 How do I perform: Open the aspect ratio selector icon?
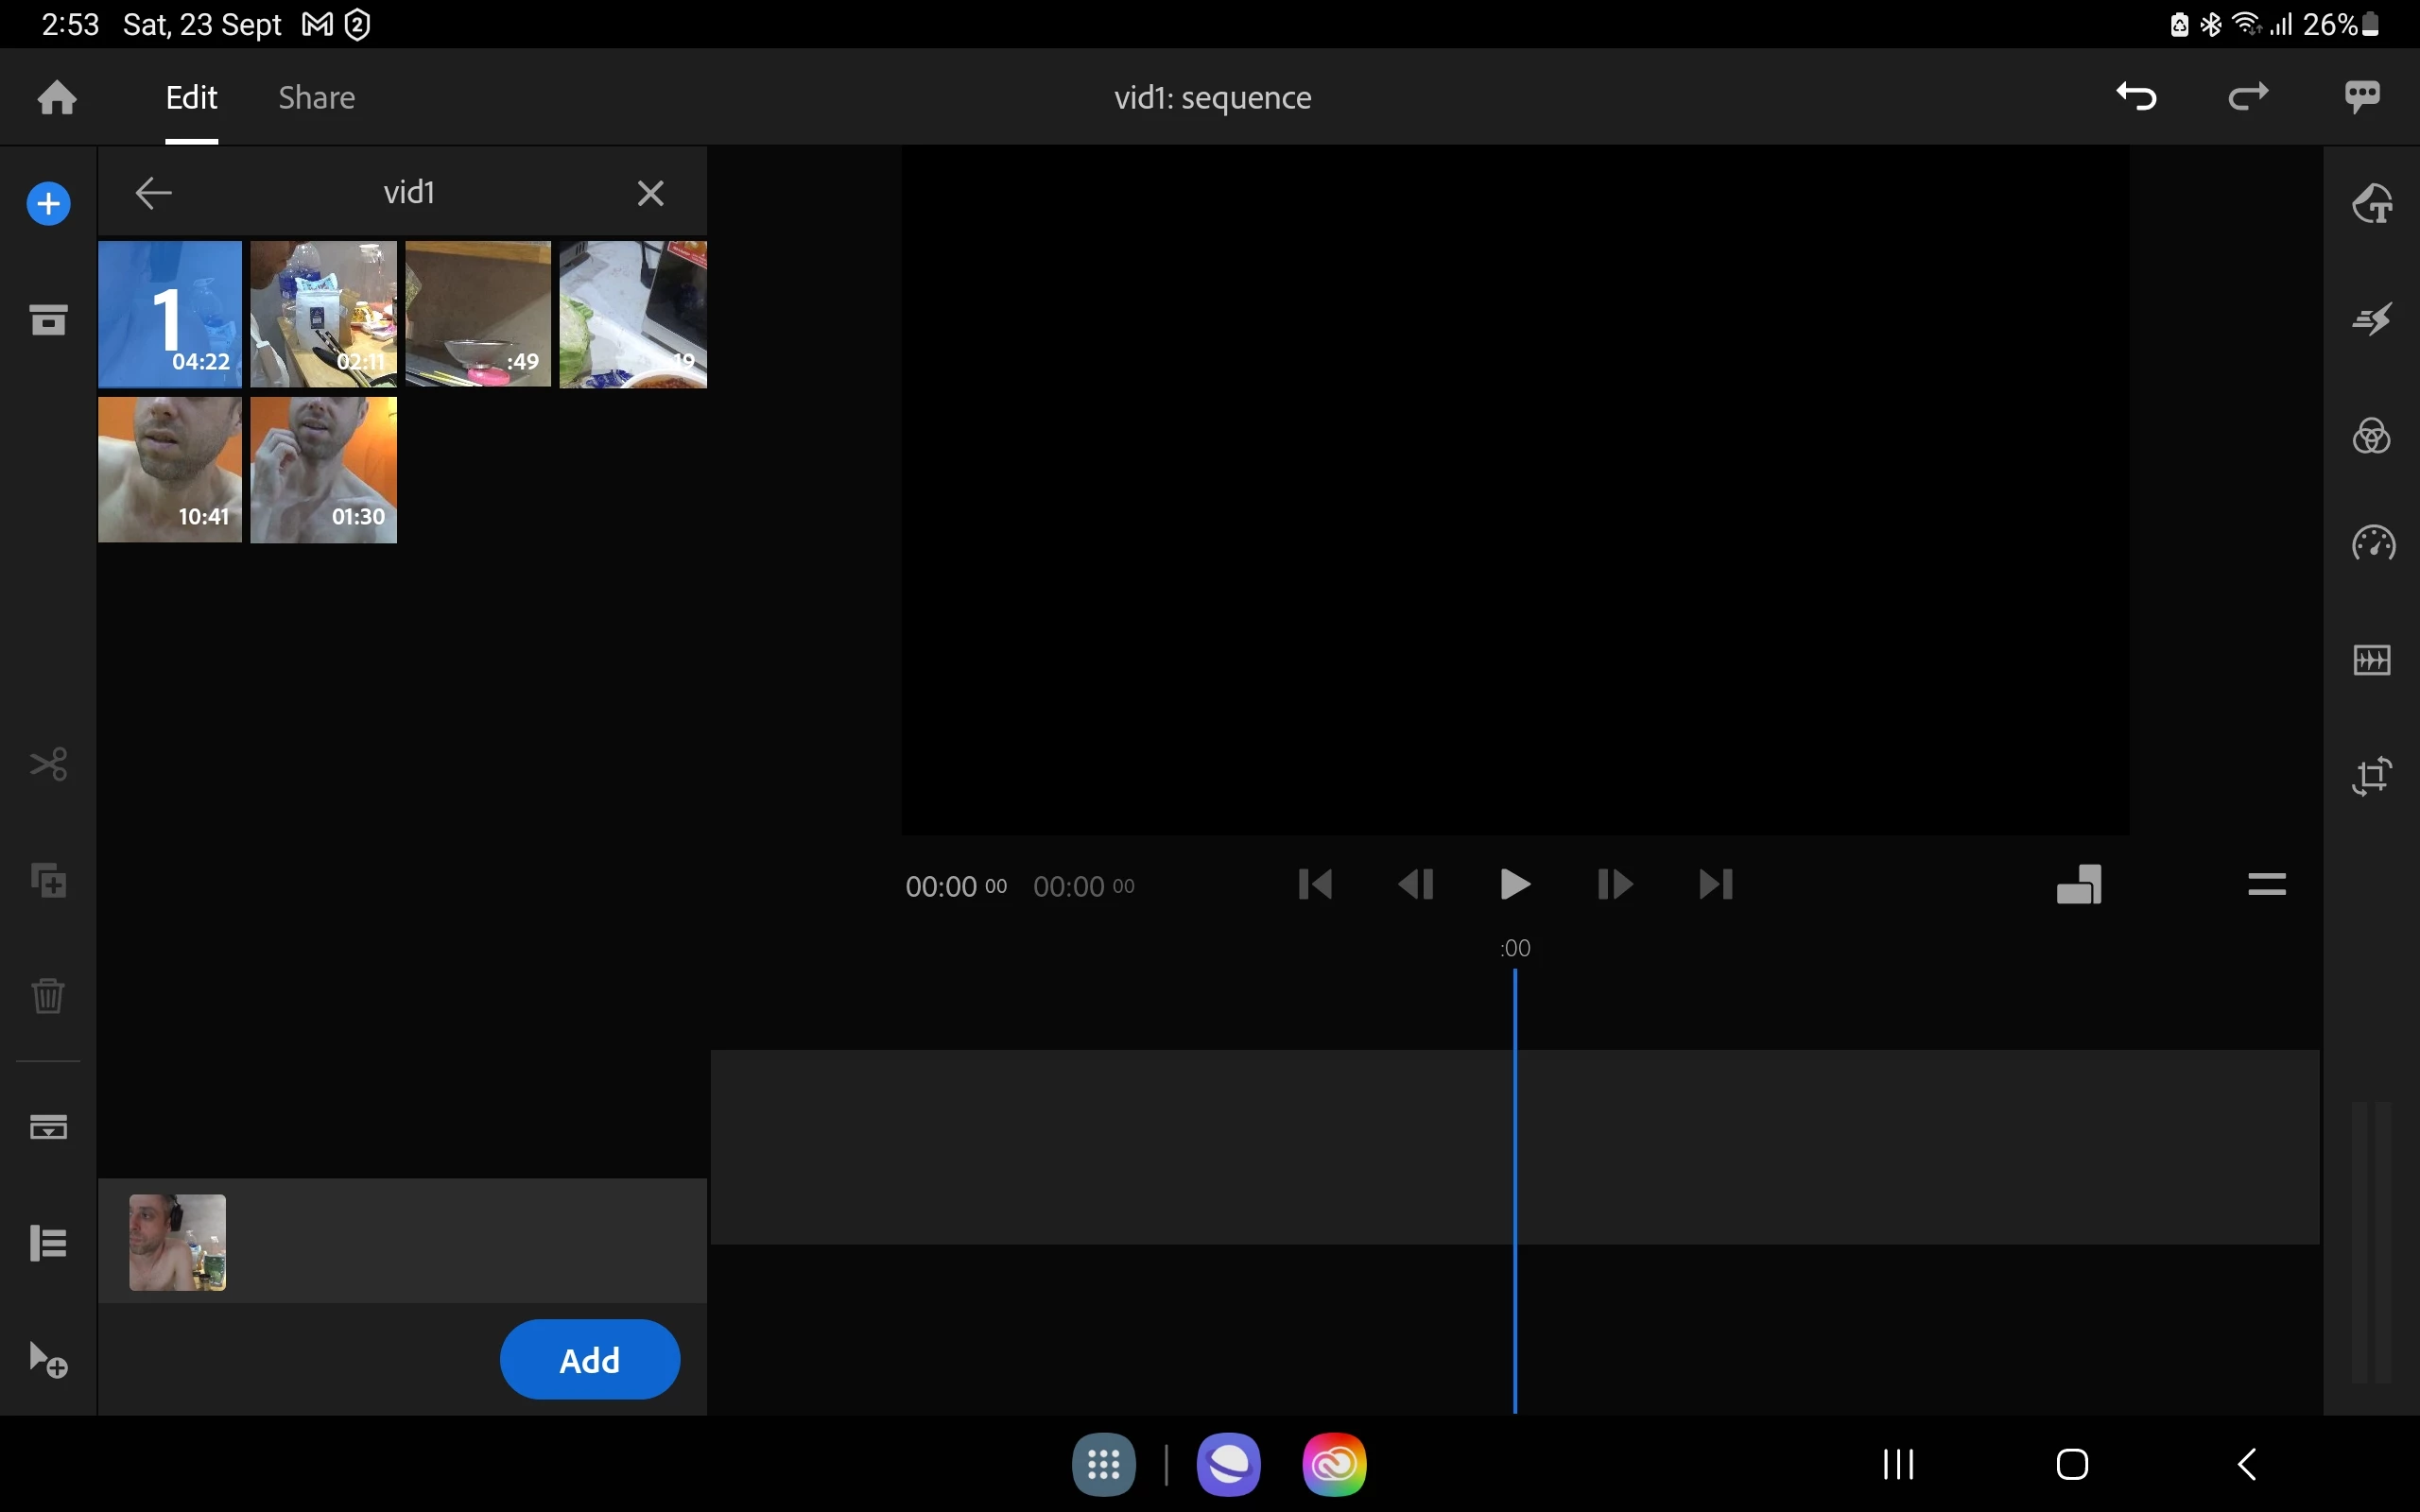tap(2079, 884)
